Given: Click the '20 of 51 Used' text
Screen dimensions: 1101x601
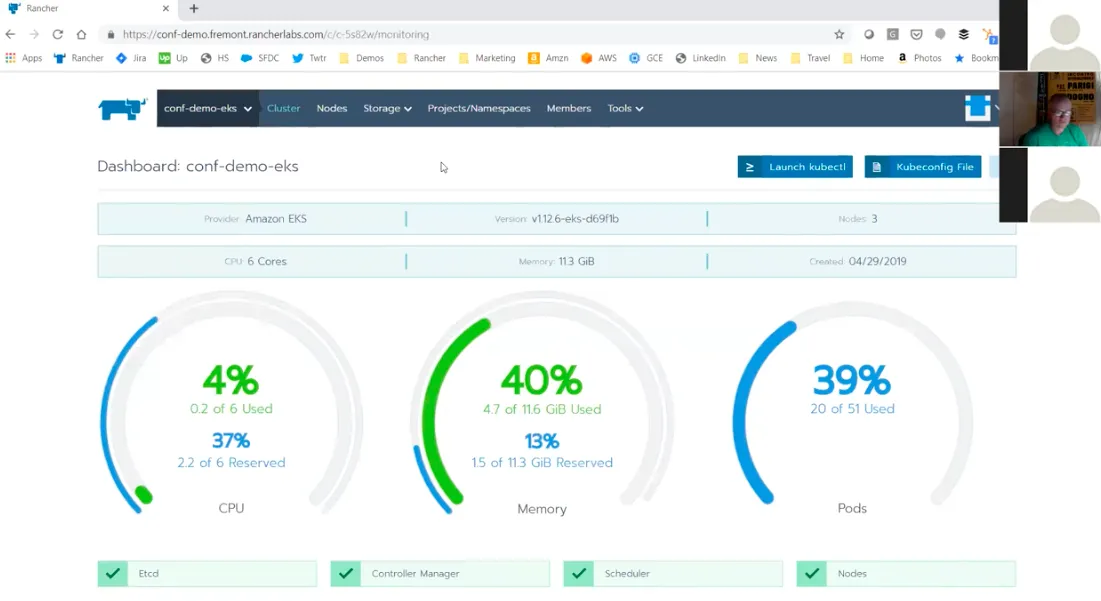Looking at the screenshot, I should [x=852, y=409].
